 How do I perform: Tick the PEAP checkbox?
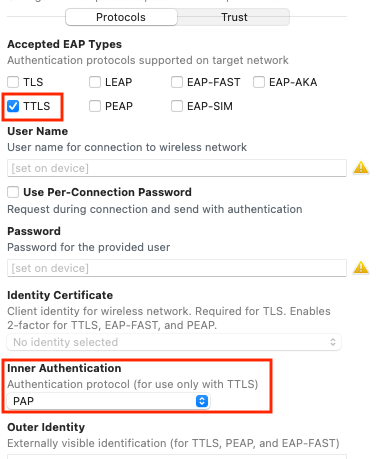(95, 106)
